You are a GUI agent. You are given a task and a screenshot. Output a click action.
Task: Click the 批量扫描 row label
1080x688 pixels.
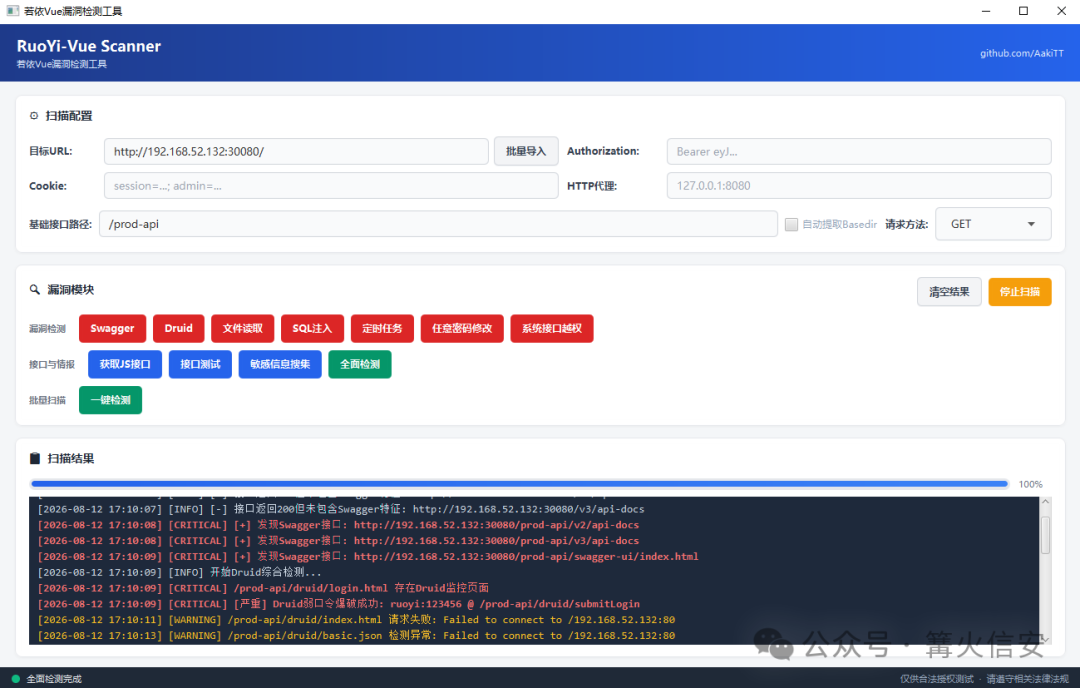48,400
